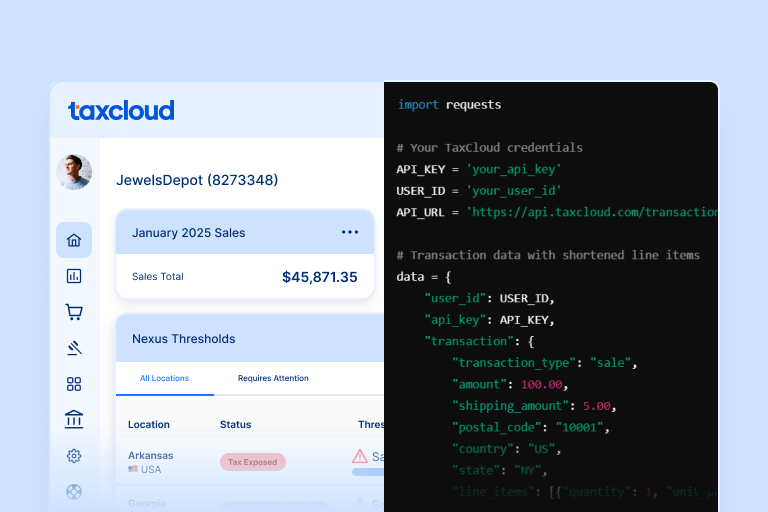Click the USER_ID assignment code line
Image resolution: width=768 pixels, height=512 pixels.
click(479, 191)
